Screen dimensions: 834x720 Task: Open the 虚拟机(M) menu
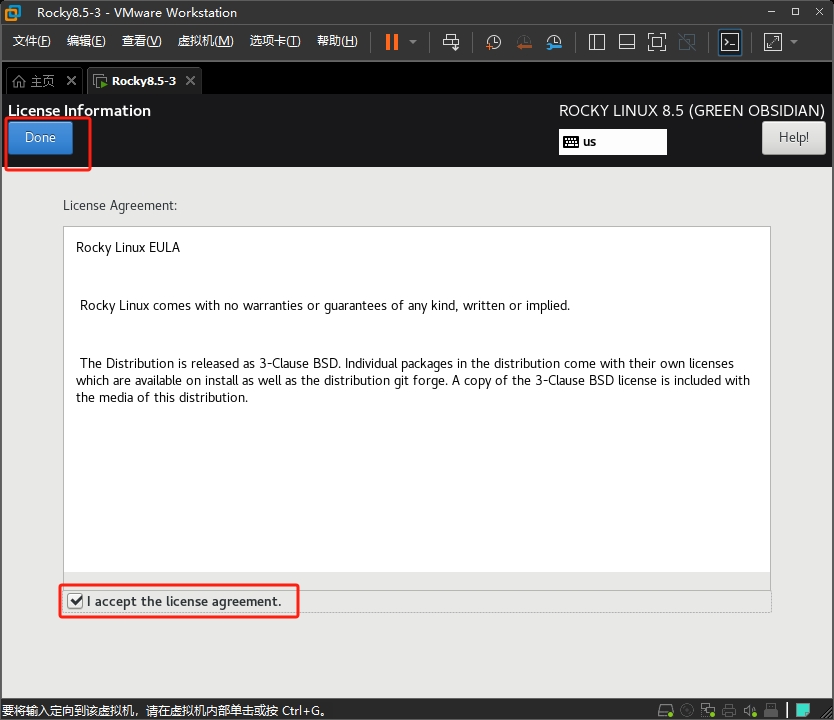click(x=205, y=41)
